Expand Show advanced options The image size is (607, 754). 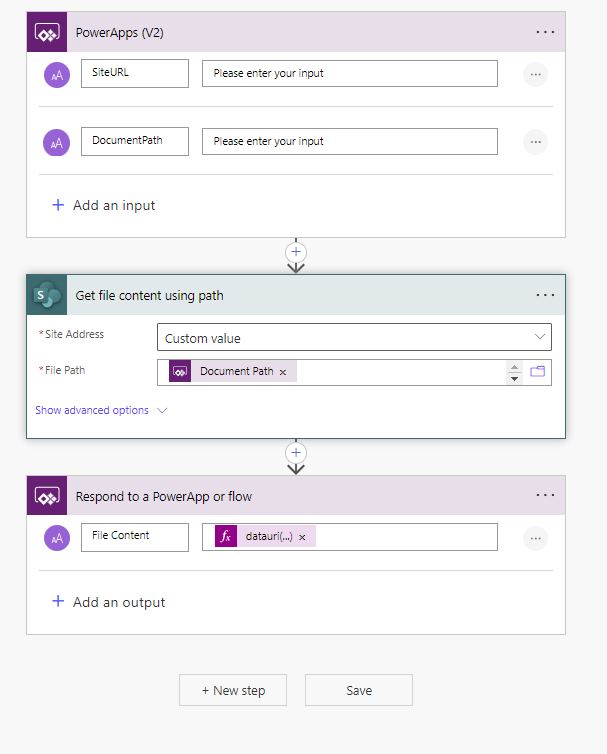92,410
